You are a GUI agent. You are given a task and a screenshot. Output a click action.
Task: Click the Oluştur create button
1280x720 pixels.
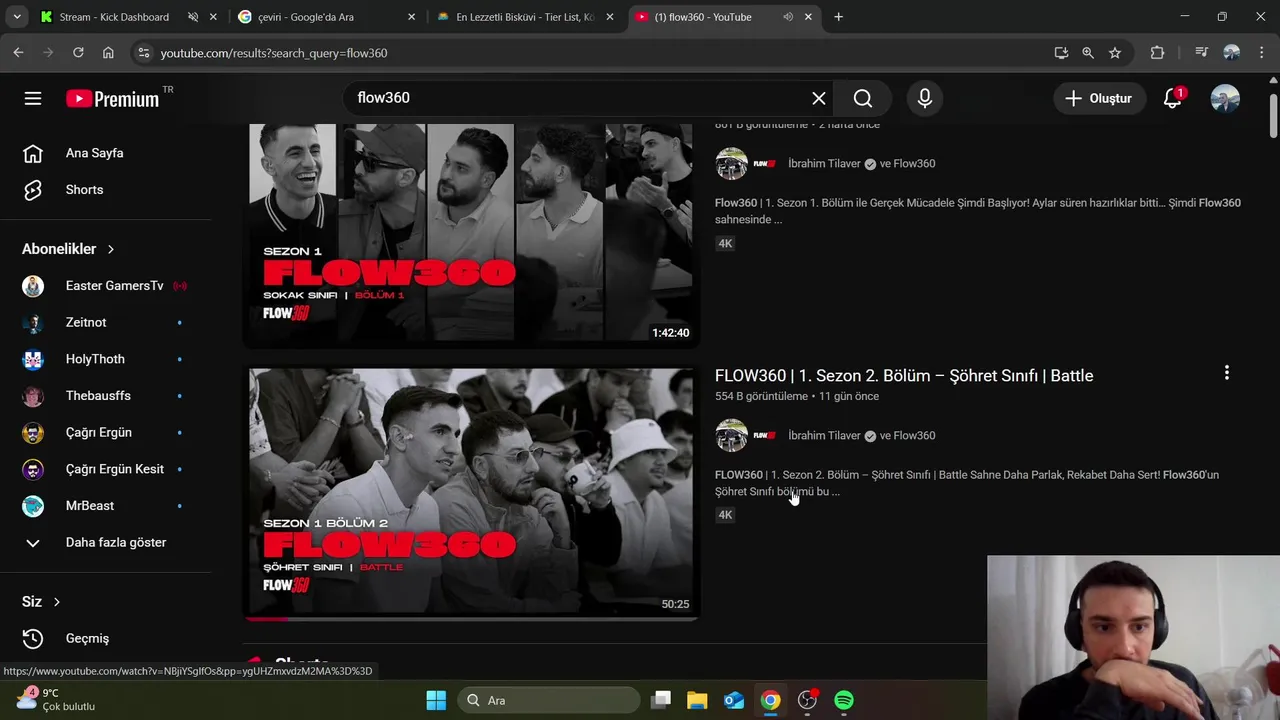coord(1098,98)
